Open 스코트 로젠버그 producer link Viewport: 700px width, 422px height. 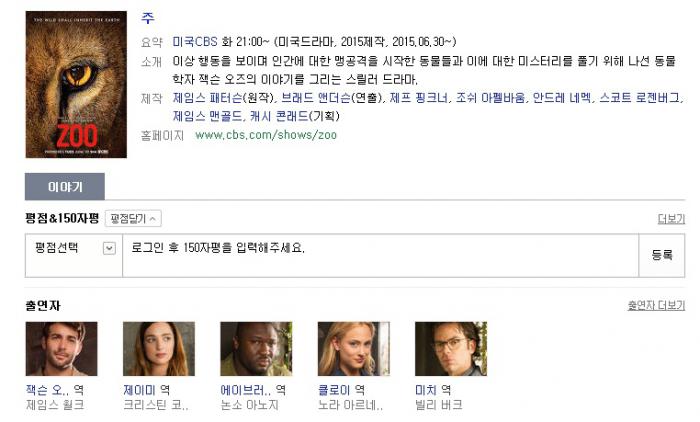(639, 98)
